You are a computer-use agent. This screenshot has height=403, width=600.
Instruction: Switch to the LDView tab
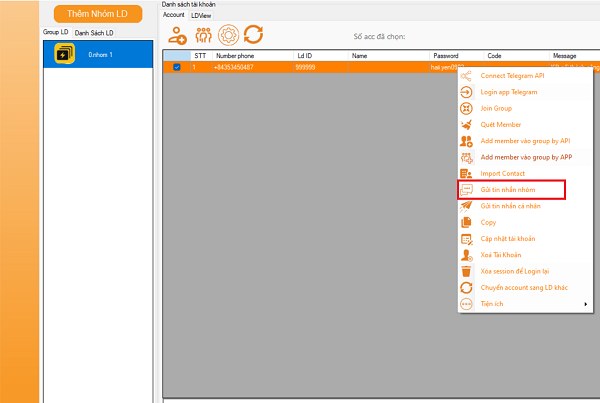[x=201, y=16]
